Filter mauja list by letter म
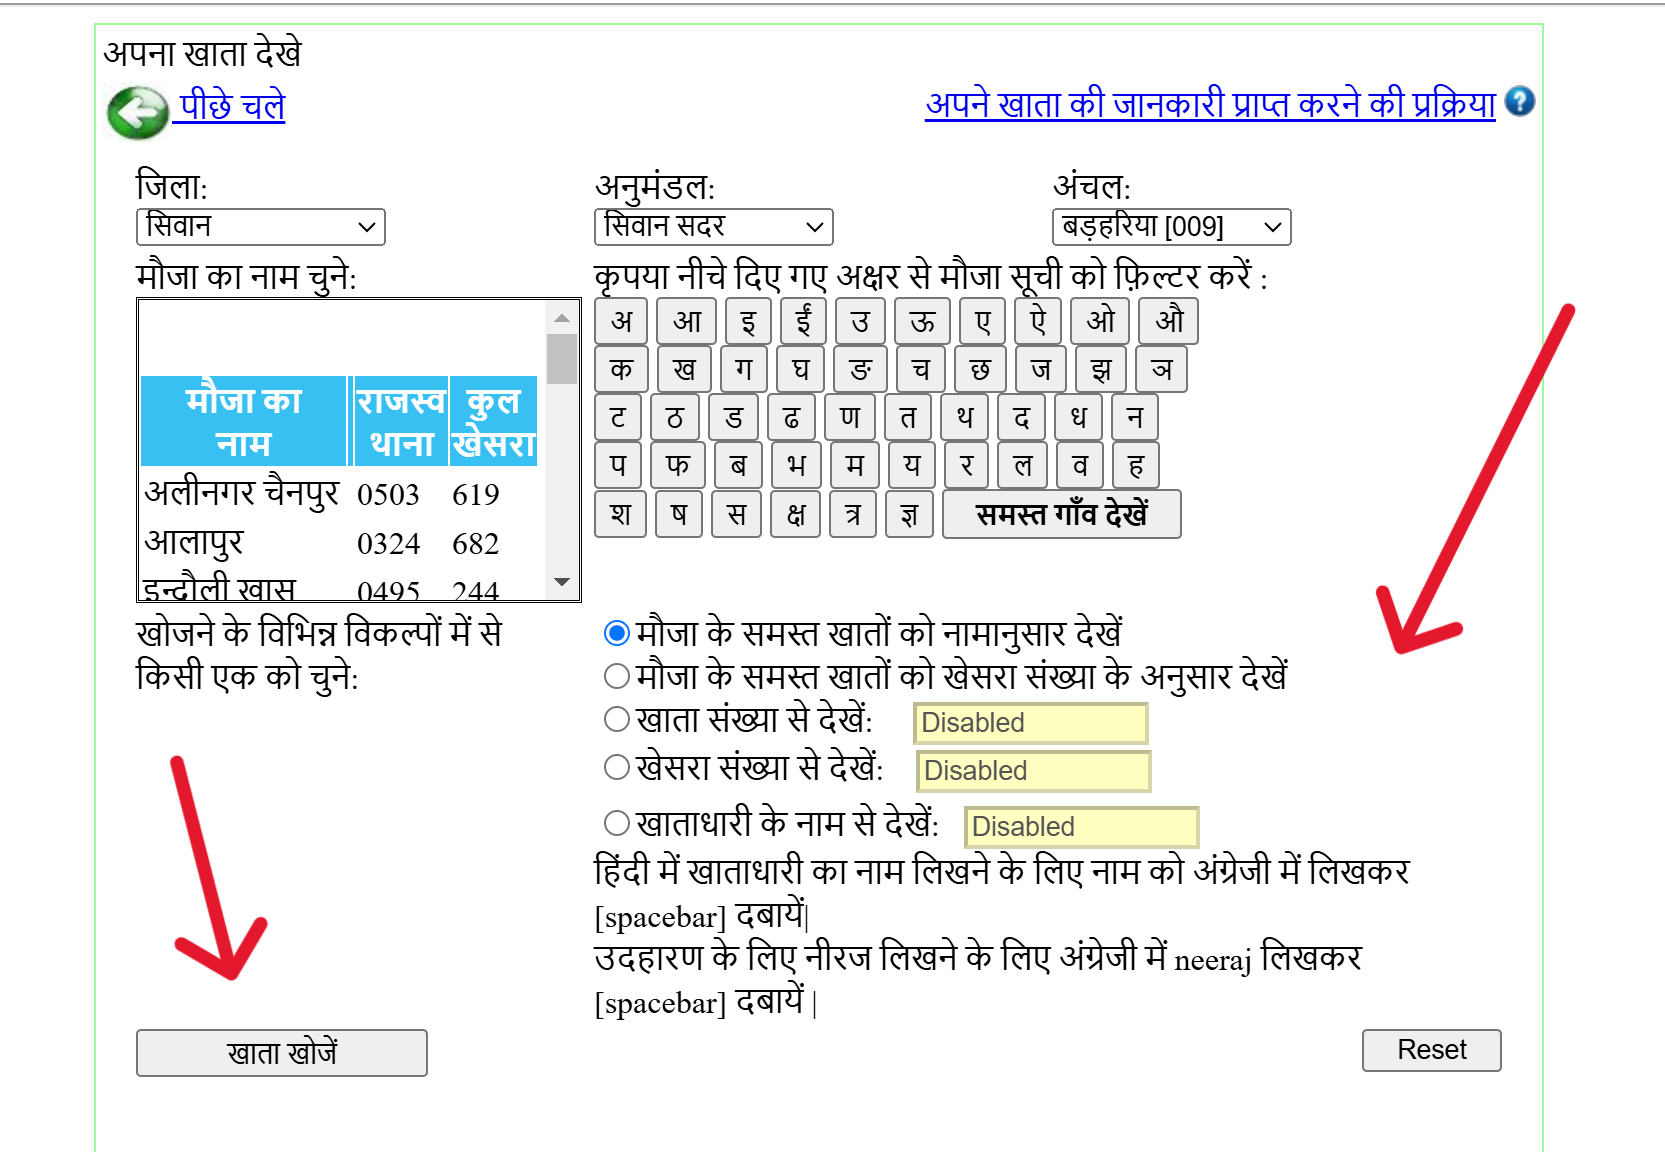The image size is (1665, 1152). [854, 465]
